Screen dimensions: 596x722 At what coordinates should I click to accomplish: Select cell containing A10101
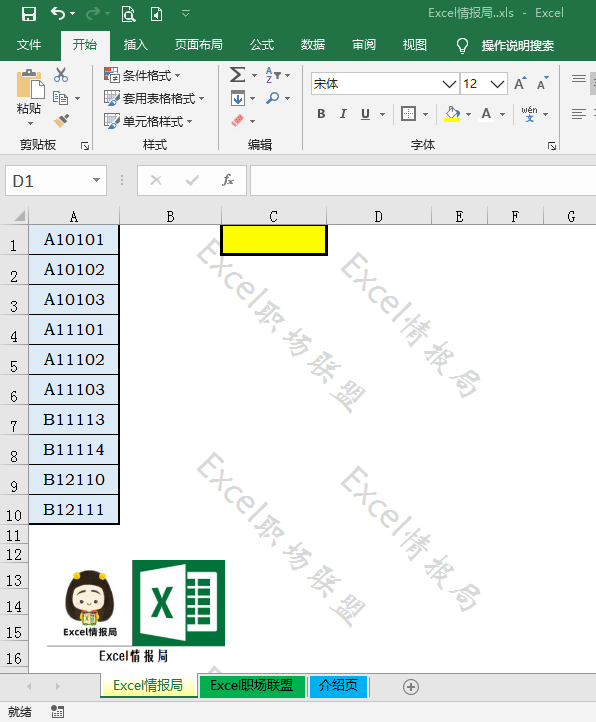point(74,240)
